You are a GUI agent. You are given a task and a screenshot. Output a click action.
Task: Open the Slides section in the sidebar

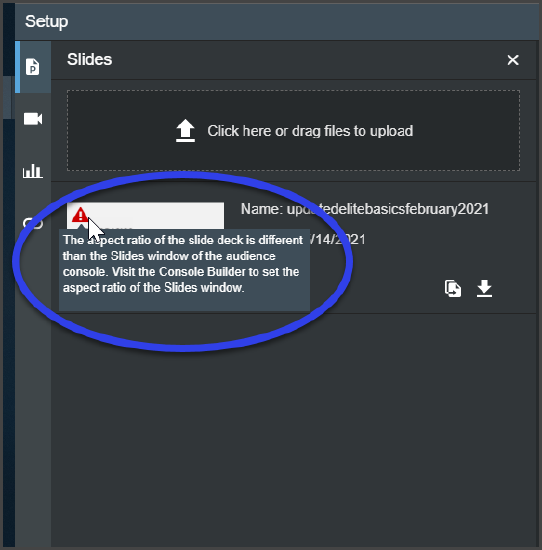click(33, 67)
